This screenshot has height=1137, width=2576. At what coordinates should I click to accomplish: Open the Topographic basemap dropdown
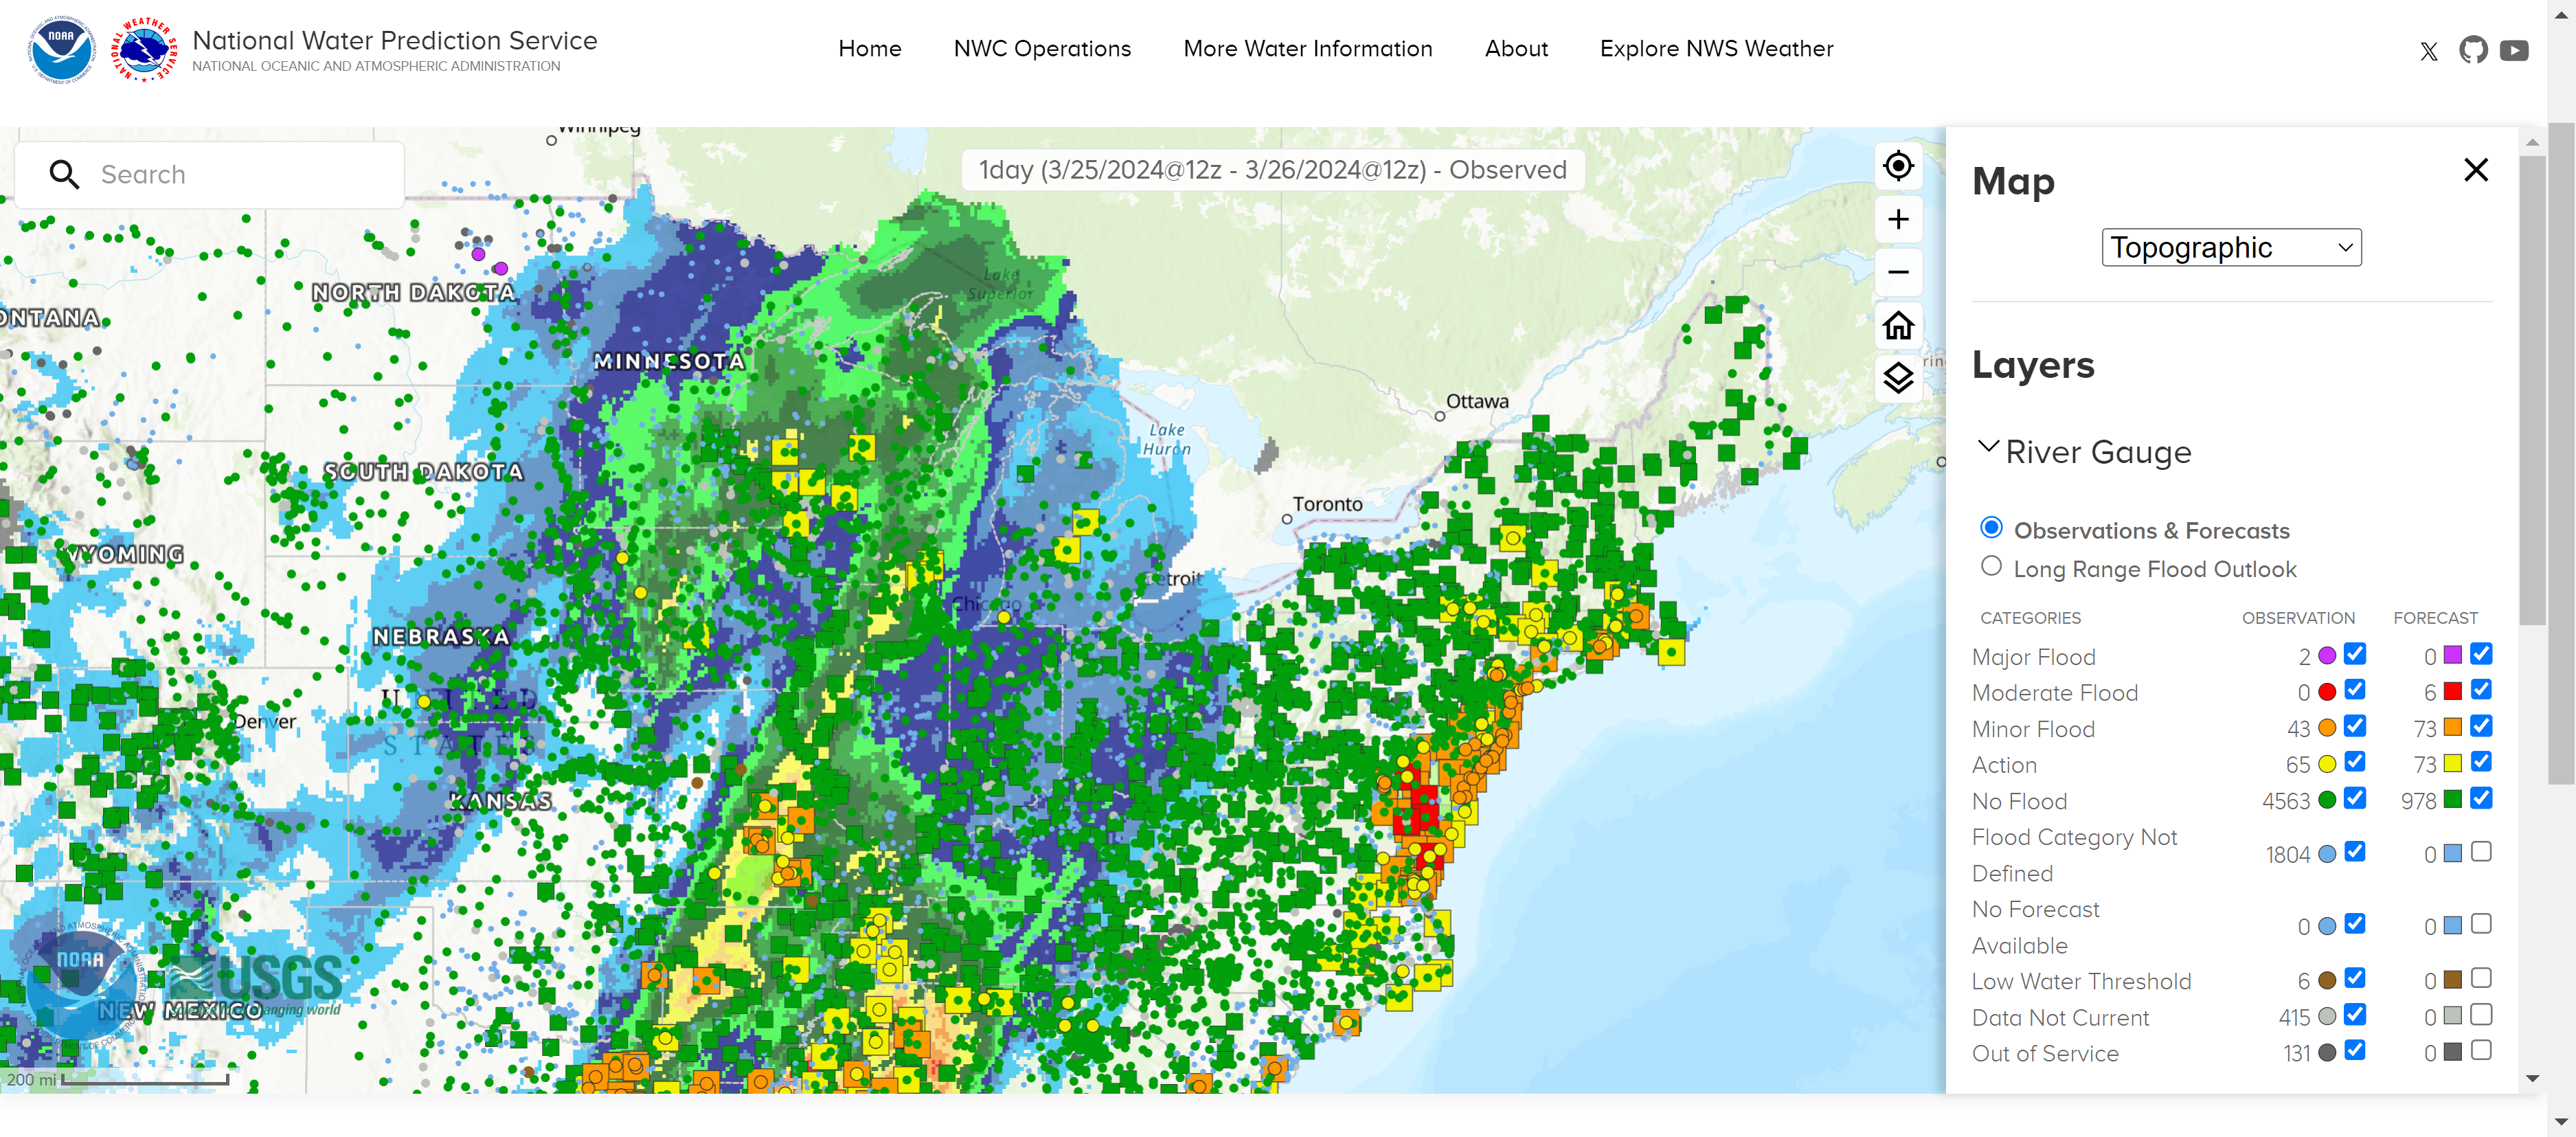click(x=2230, y=247)
